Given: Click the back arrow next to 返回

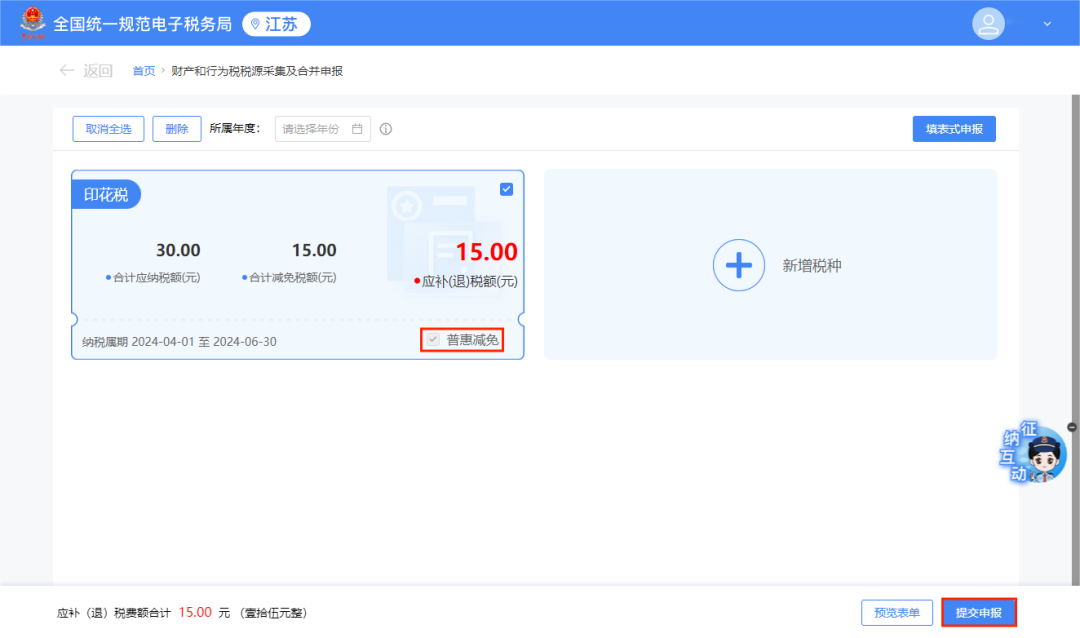Looking at the screenshot, I should coord(66,70).
